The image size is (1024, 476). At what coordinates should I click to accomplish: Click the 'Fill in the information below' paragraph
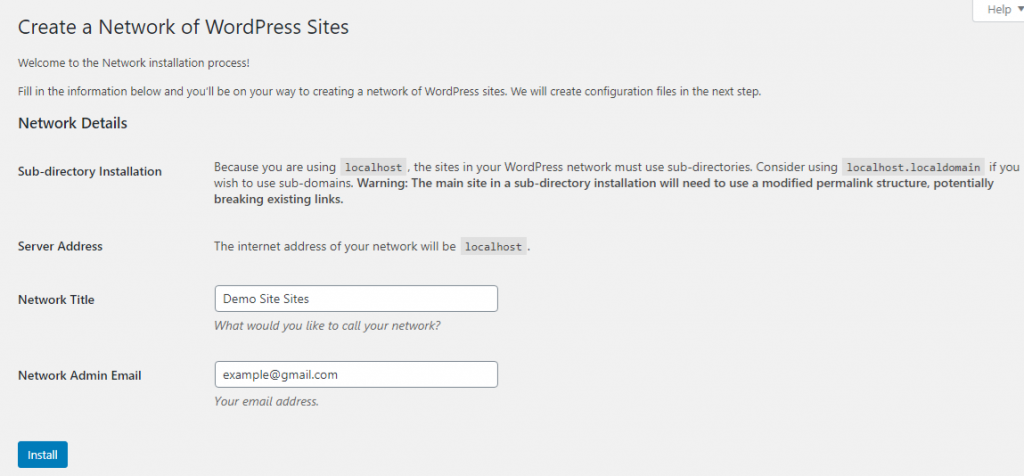click(x=389, y=91)
